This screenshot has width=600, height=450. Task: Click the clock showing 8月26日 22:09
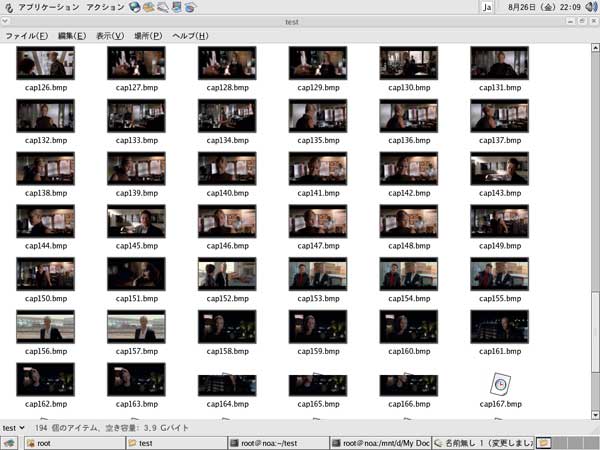pos(543,7)
